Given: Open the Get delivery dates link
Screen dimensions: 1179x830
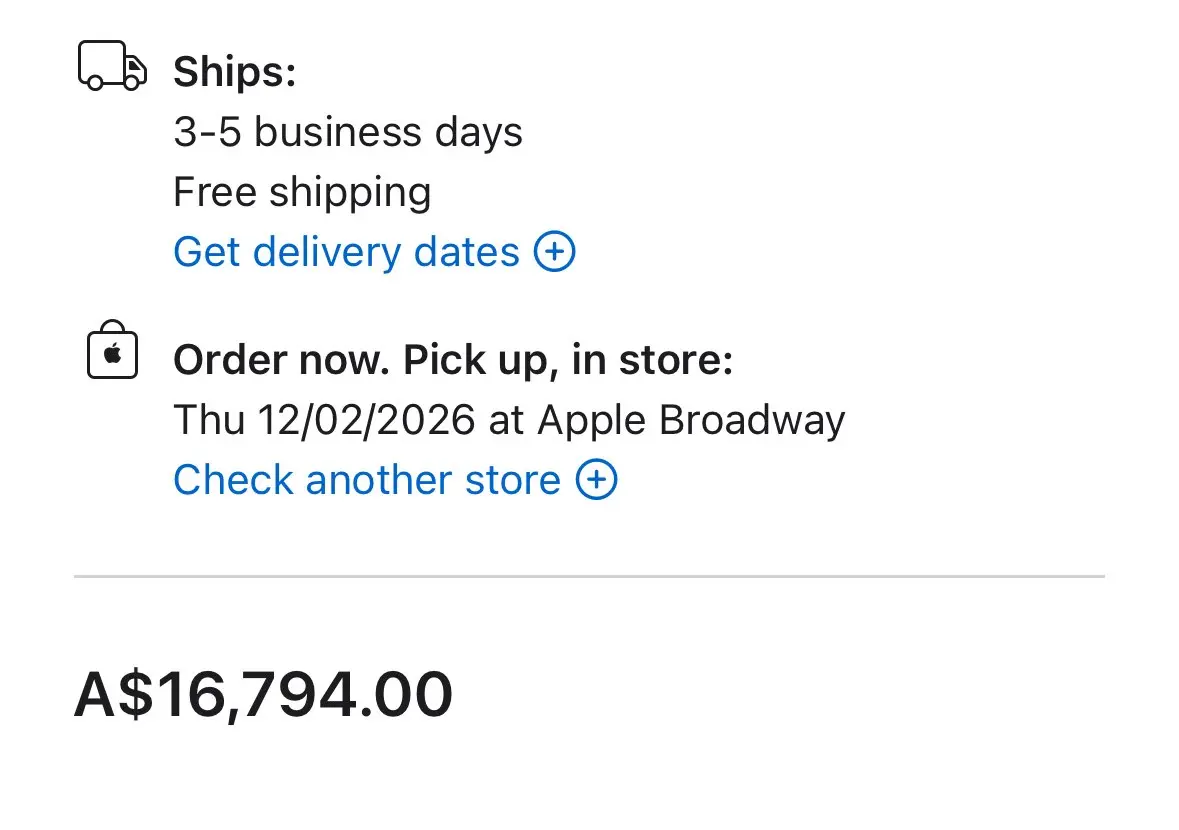Looking at the screenshot, I should coord(346,252).
